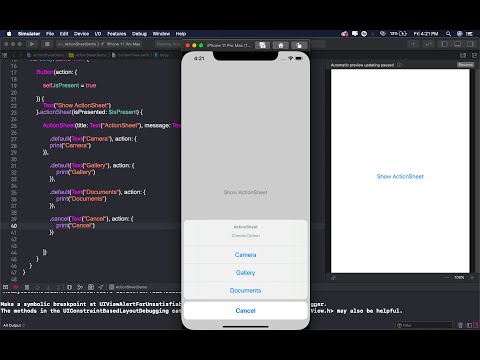This screenshot has width=480, height=360.
Task: Open ActionSheetDemo folder crumb in jump bar
Action: 88,55
